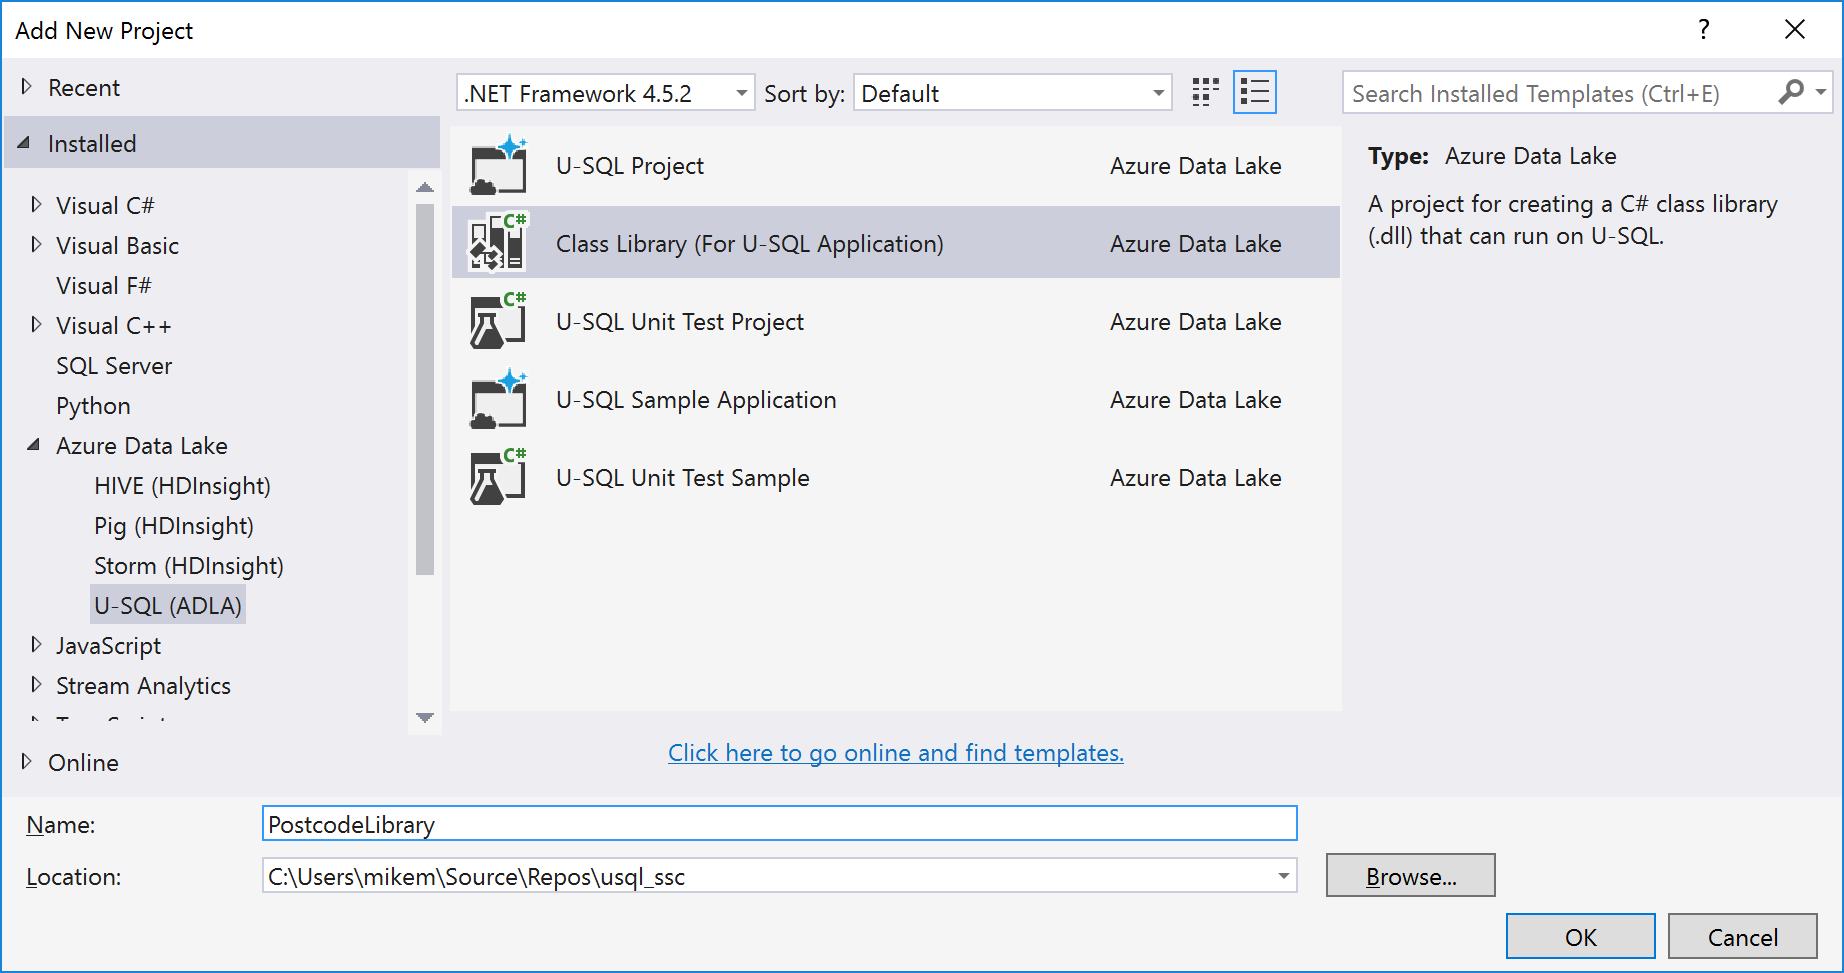
Task: Click the Browse button
Action: point(1410,876)
